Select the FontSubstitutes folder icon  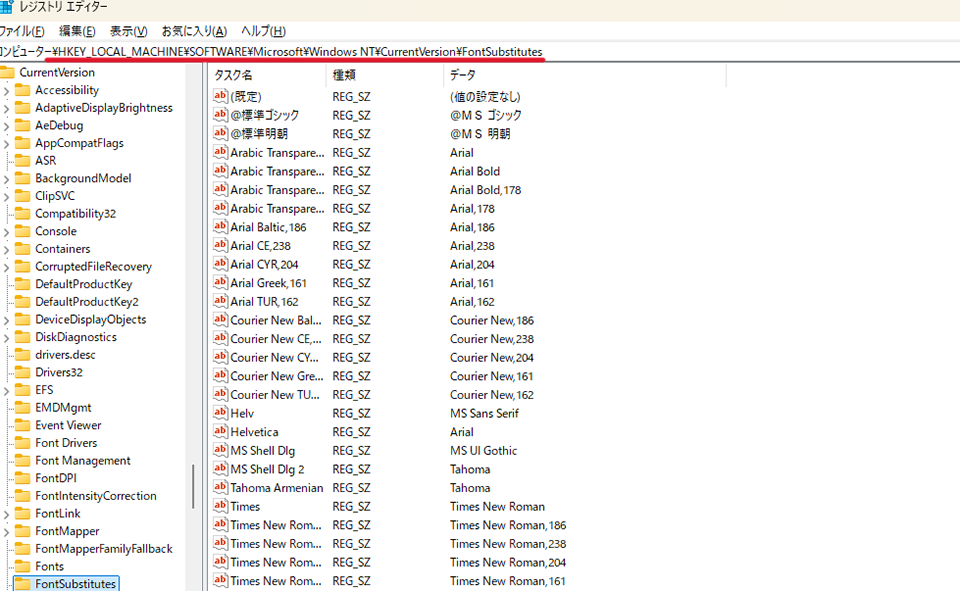(23, 584)
